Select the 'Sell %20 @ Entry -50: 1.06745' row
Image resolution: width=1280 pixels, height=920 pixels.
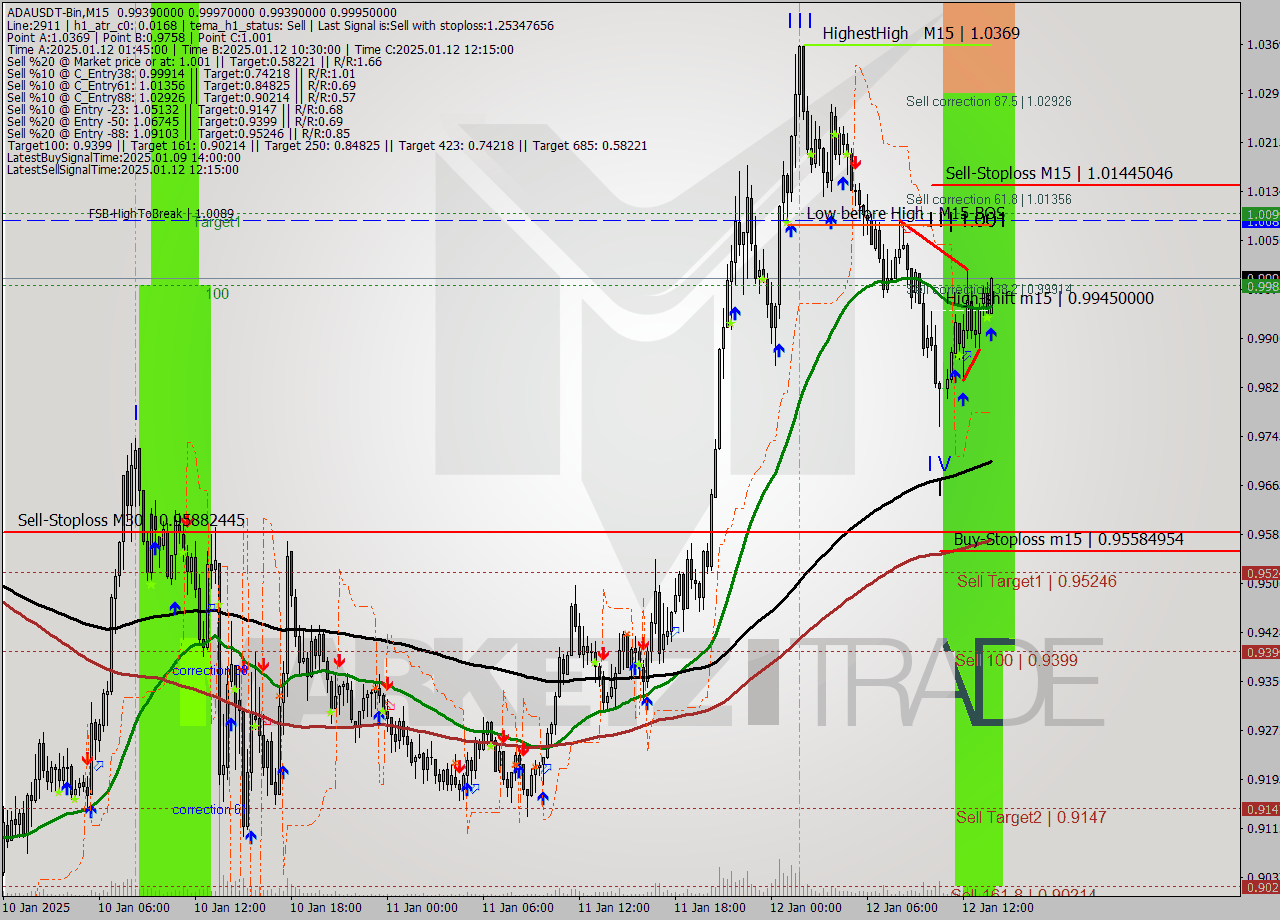coord(174,122)
